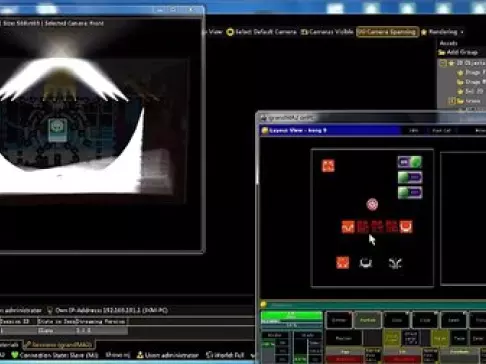Open the View menu

[215, 32]
